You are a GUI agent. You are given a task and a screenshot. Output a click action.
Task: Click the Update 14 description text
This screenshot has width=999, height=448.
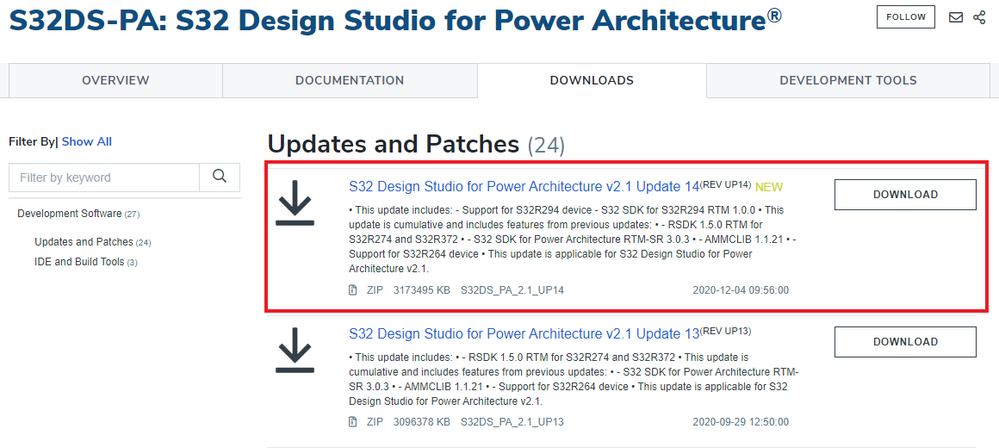pos(572,239)
